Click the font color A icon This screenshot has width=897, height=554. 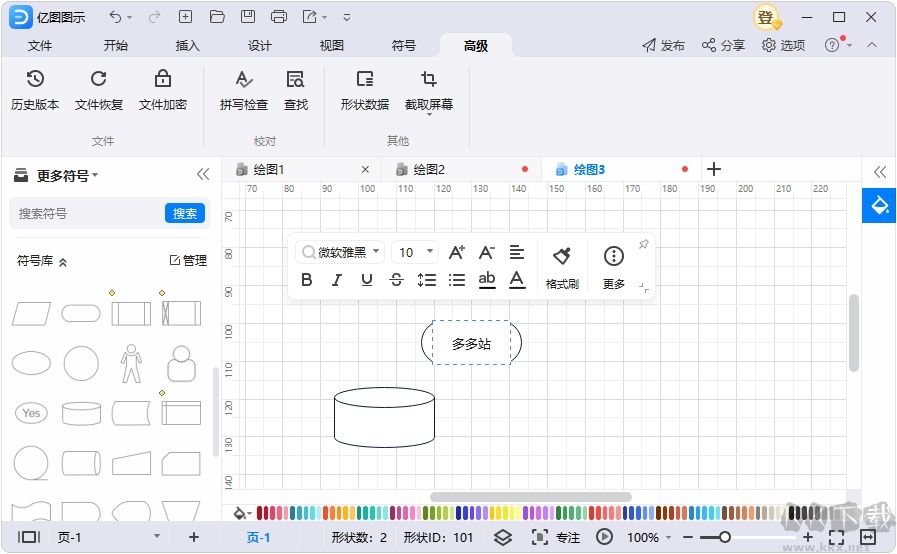517,279
